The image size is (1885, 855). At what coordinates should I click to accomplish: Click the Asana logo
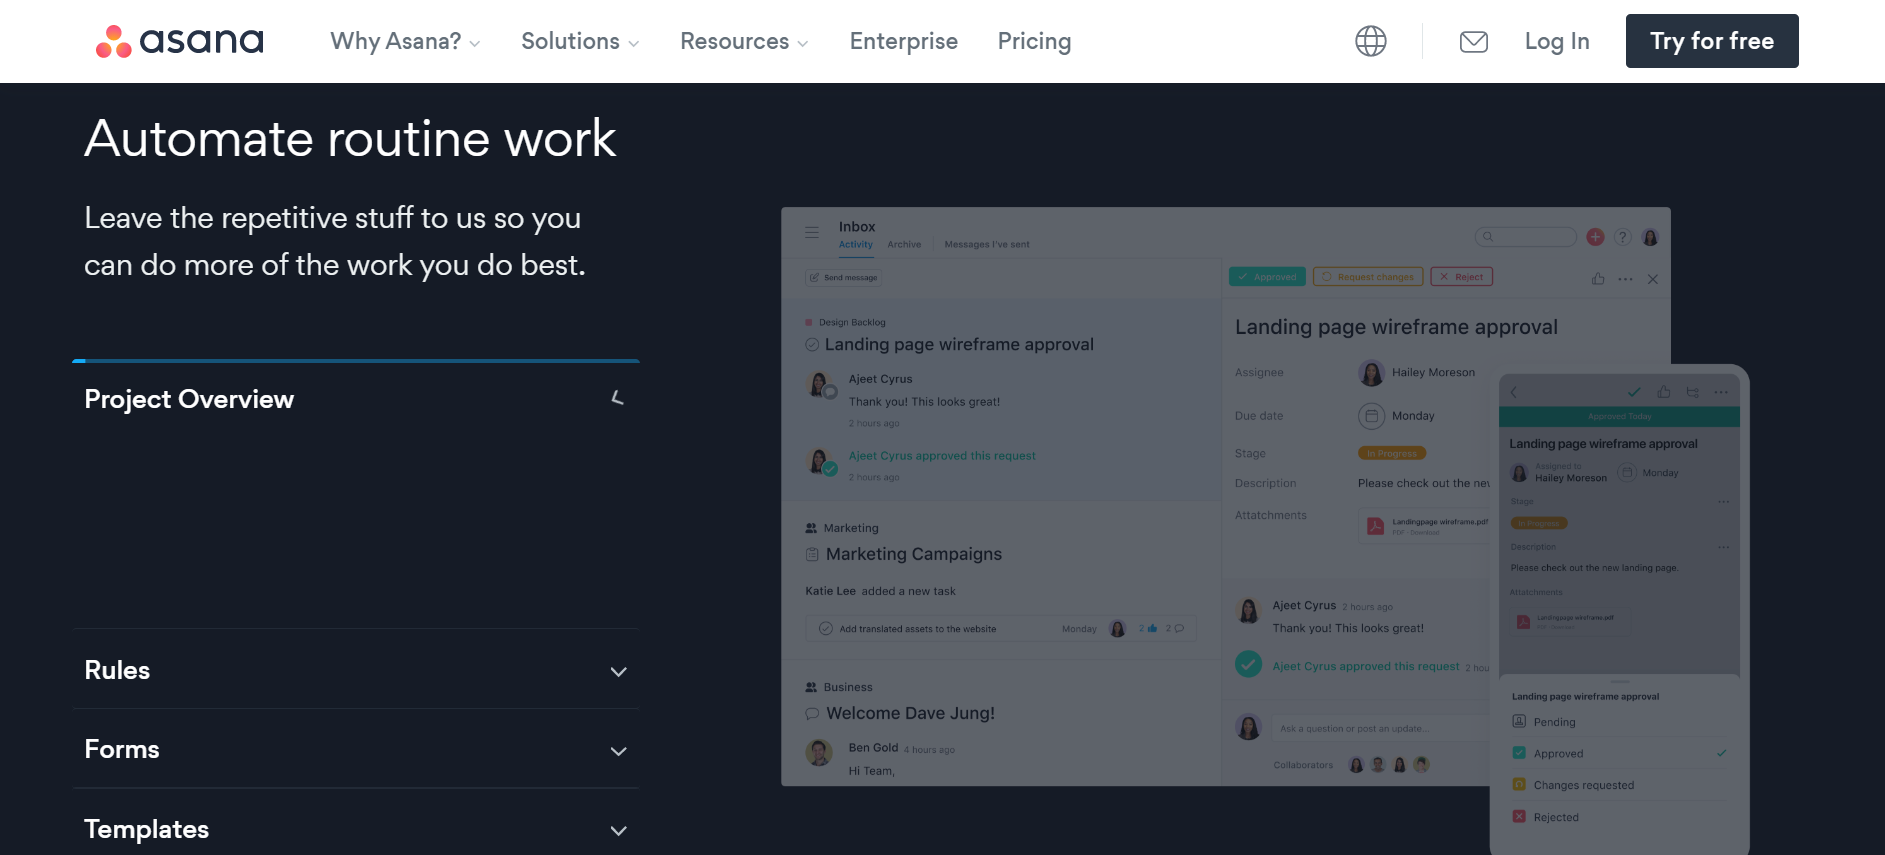point(179,41)
